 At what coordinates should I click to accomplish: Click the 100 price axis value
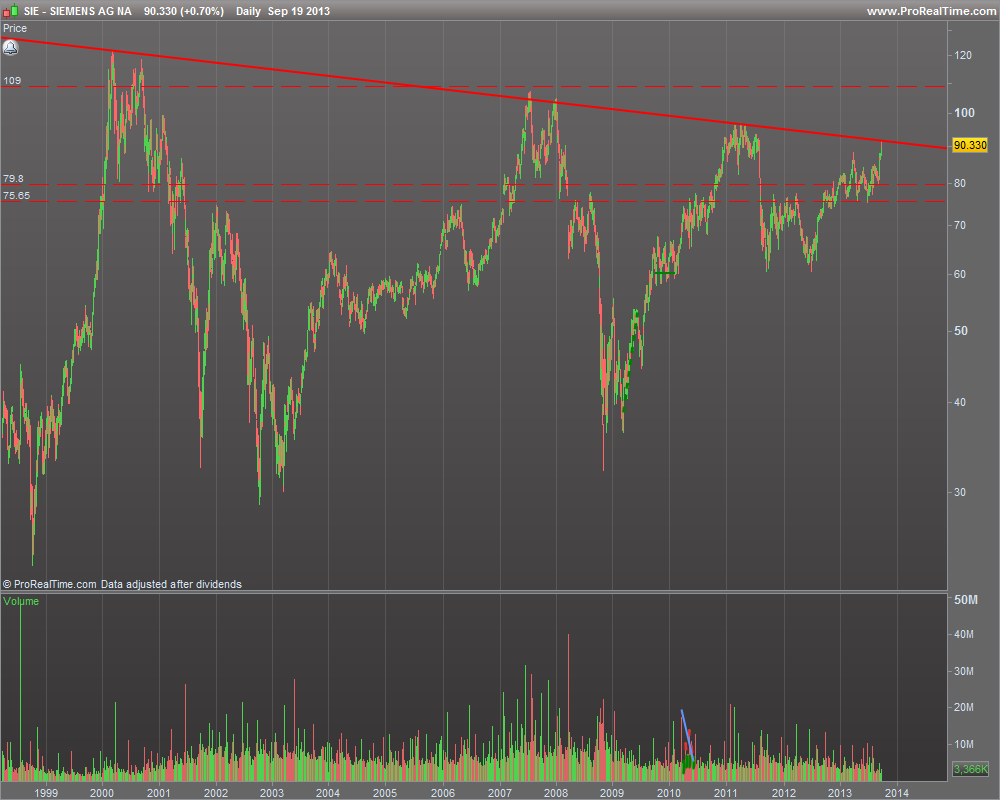coord(964,113)
